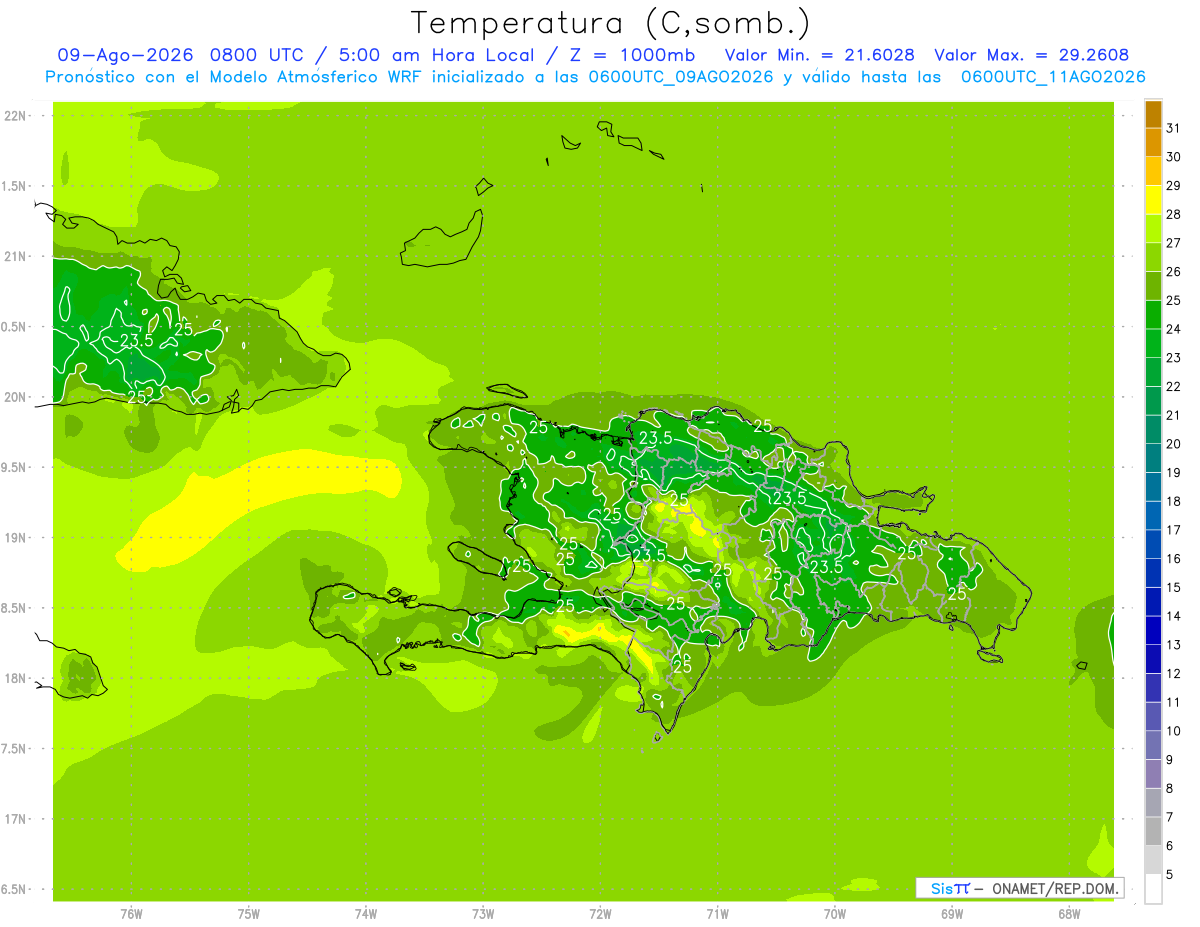Click the 68W longitude axis label
Image resolution: width=1200 pixels, height=927 pixels.
point(1069,913)
